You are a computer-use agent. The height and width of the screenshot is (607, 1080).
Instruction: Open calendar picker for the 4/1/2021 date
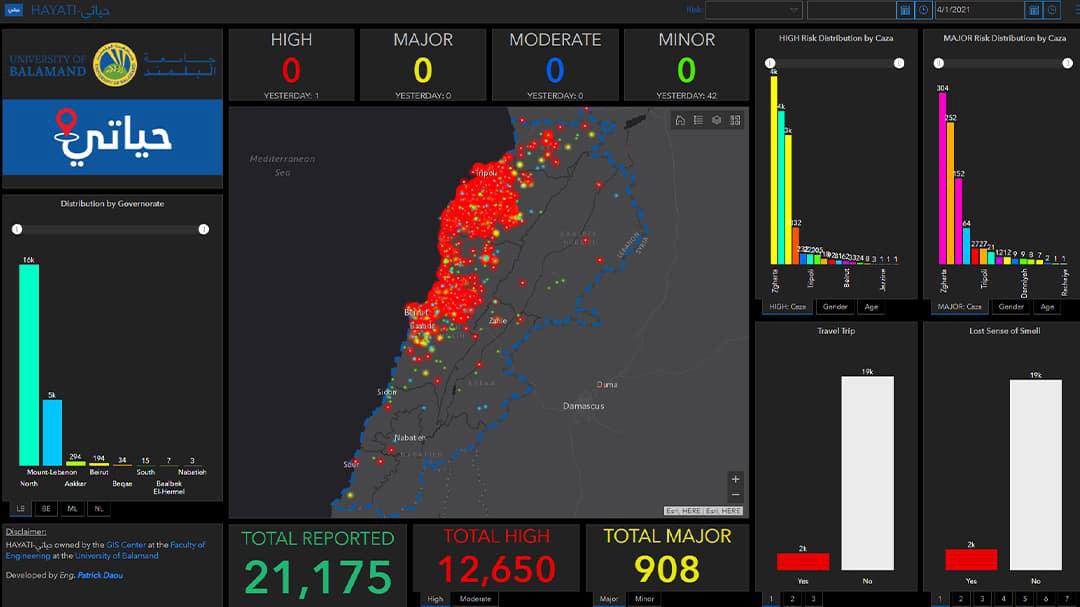tap(1033, 10)
